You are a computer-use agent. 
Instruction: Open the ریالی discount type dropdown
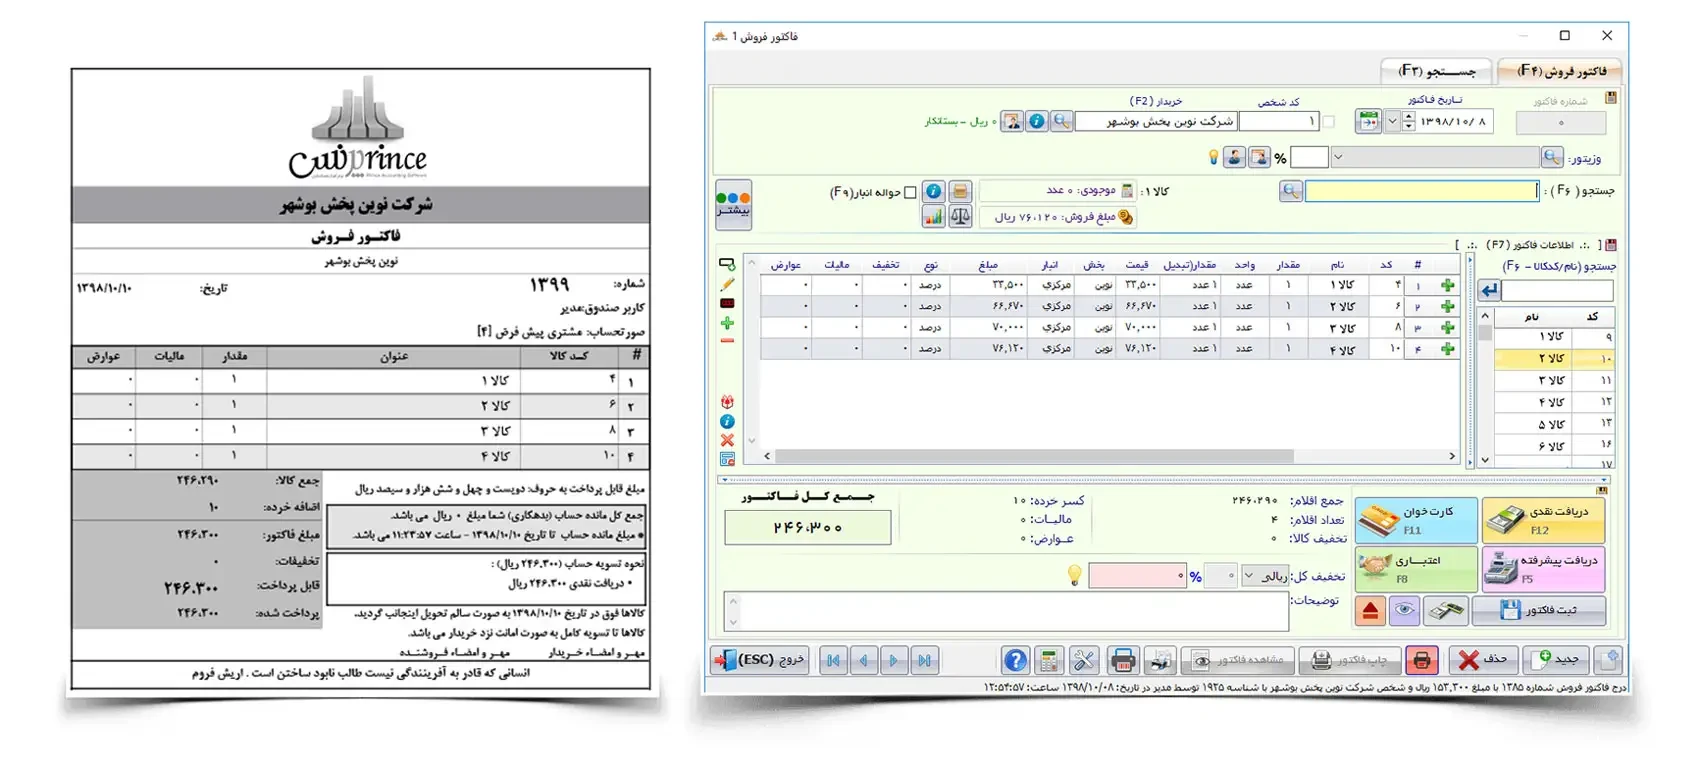(1248, 576)
